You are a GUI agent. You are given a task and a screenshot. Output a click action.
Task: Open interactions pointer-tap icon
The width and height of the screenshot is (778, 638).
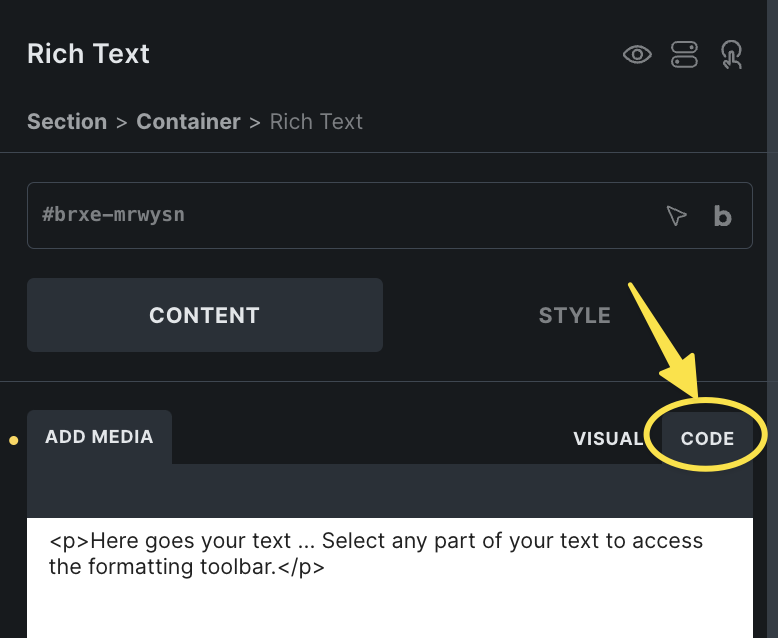(x=731, y=55)
